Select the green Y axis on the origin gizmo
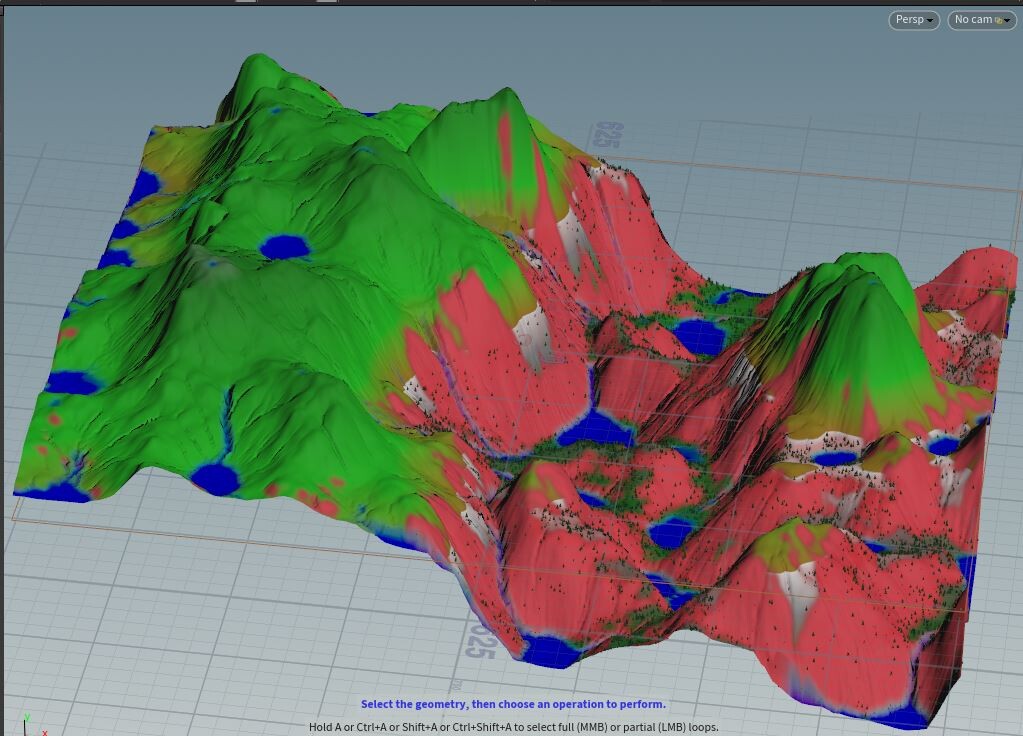 pyautogui.click(x=27, y=716)
